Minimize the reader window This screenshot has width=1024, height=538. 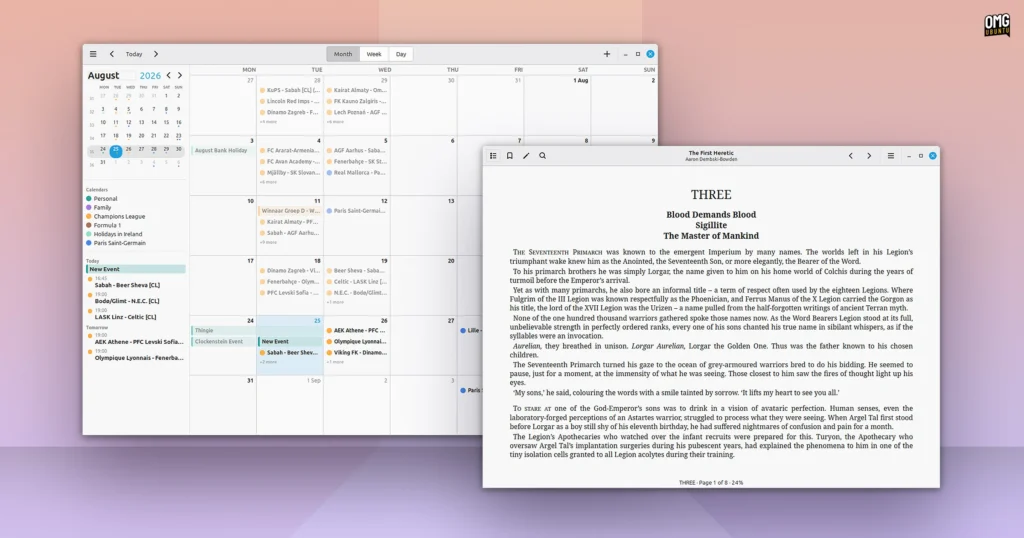[908, 156]
